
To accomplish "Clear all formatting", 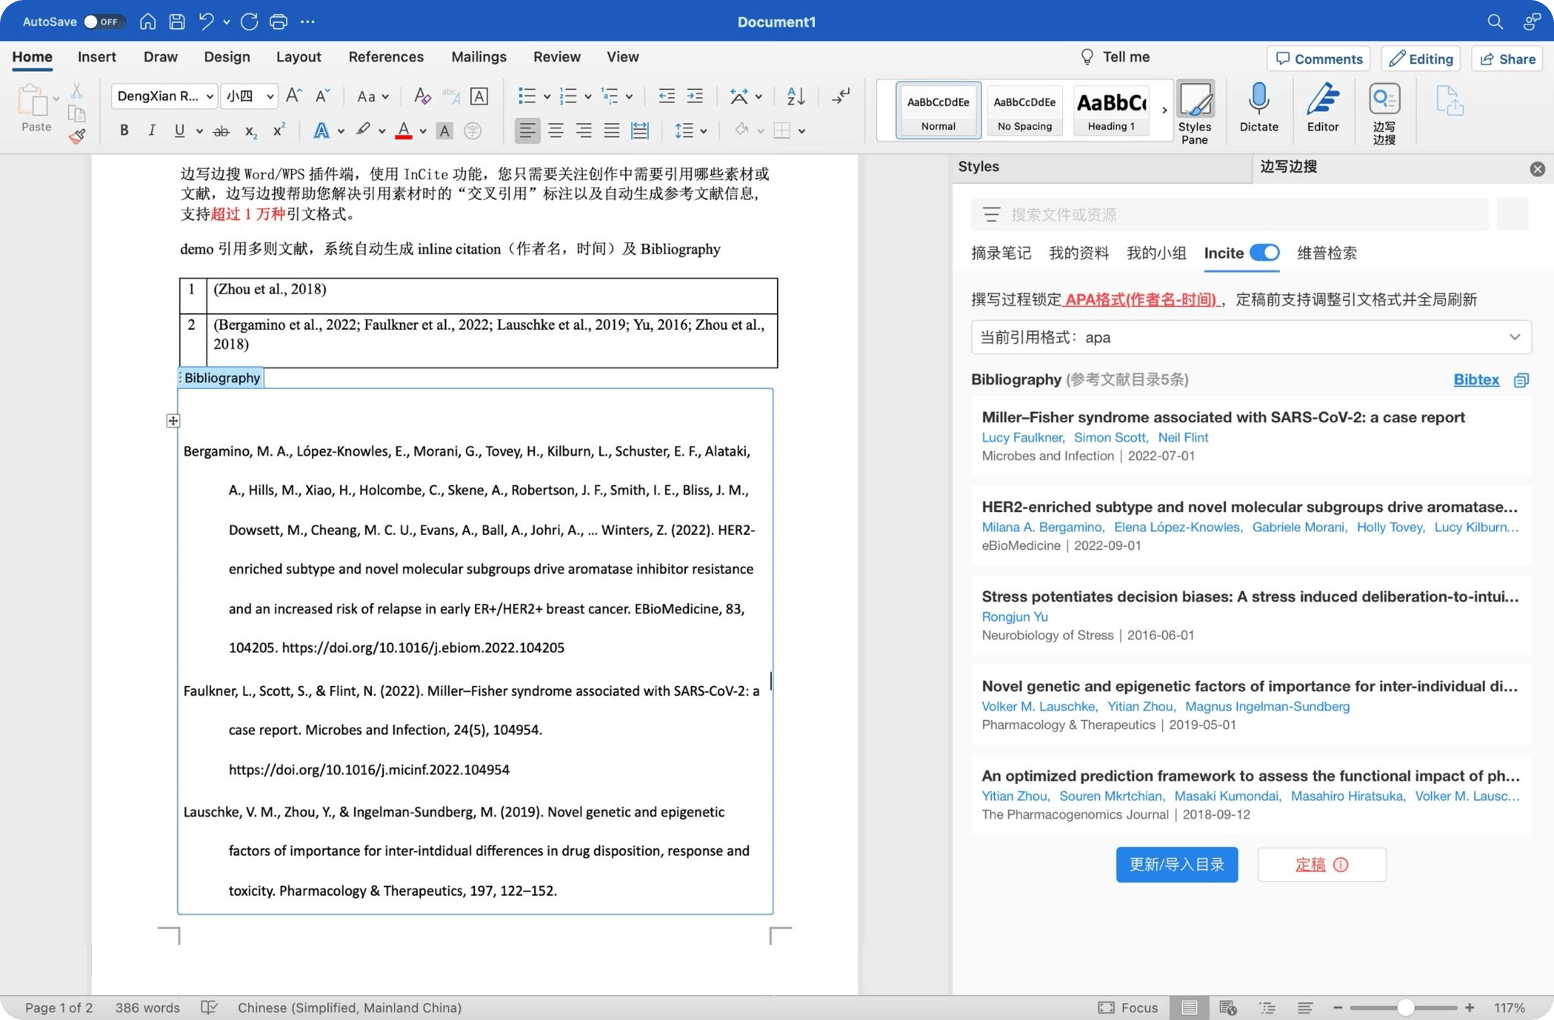I will [x=422, y=96].
